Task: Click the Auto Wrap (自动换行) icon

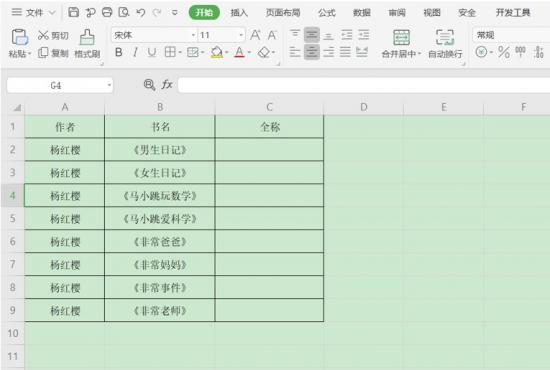Action: click(445, 37)
